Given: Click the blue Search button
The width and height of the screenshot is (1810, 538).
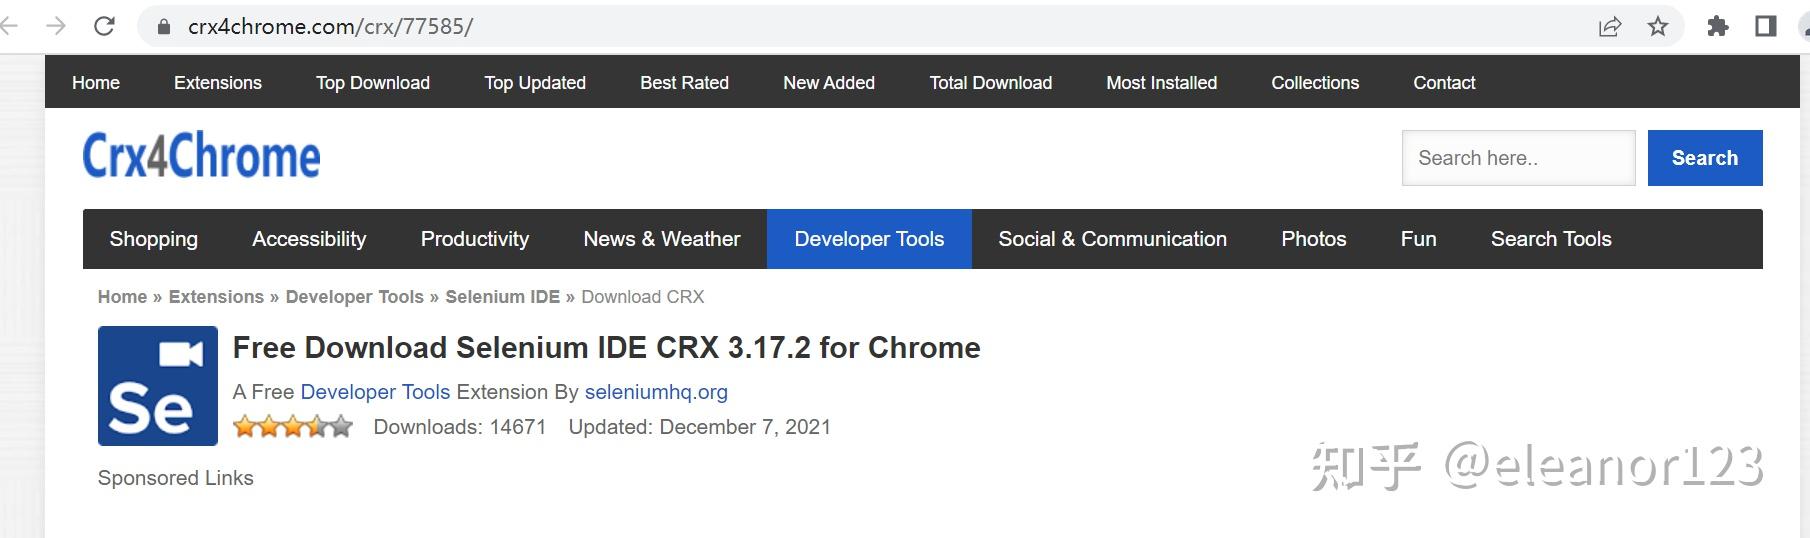Looking at the screenshot, I should 1704,158.
